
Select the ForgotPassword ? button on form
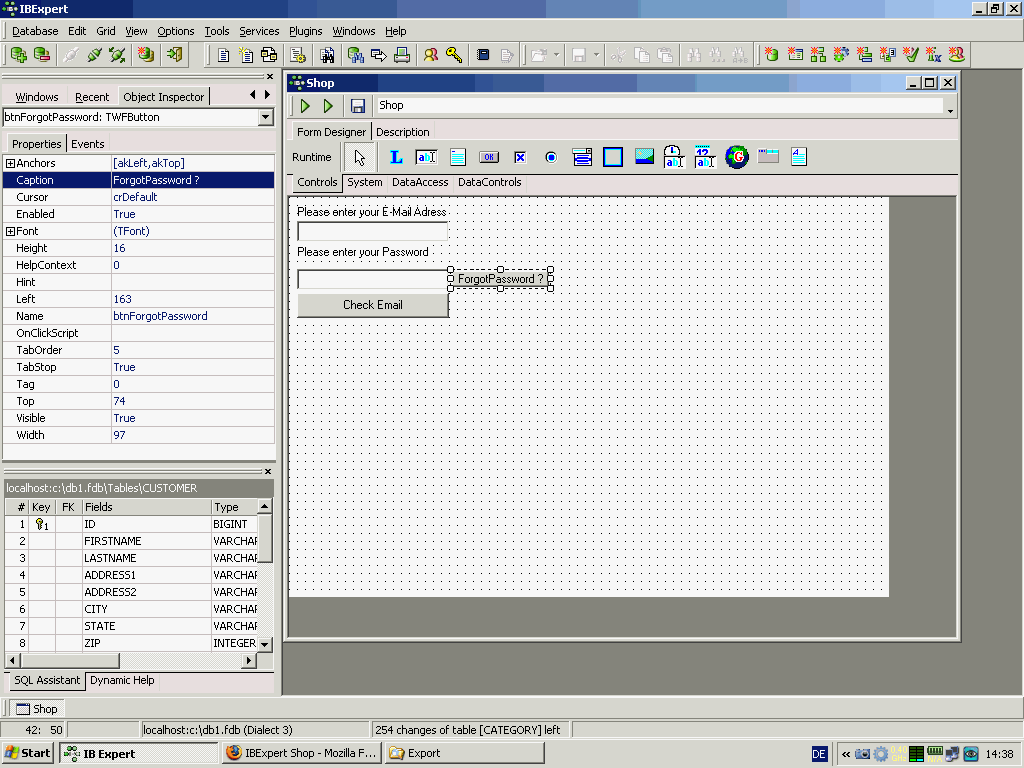pyautogui.click(x=501, y=279)
